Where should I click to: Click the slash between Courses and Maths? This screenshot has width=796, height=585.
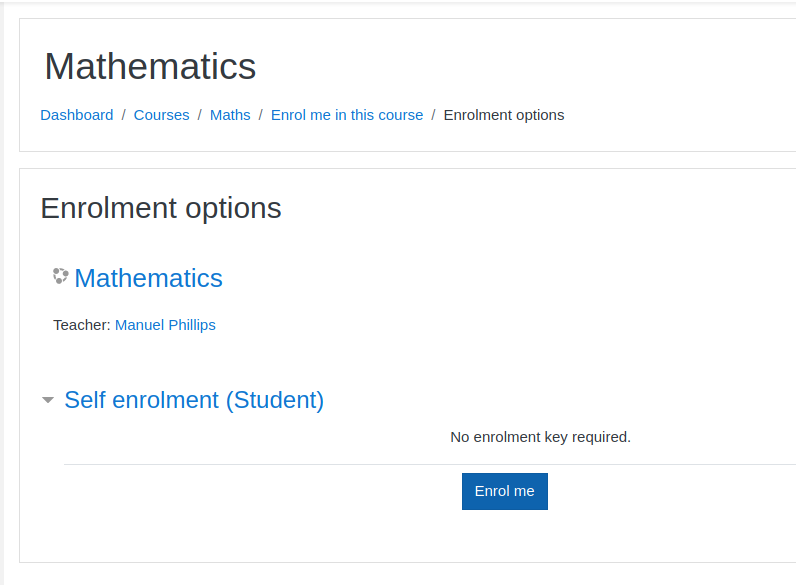coord(200,115)
